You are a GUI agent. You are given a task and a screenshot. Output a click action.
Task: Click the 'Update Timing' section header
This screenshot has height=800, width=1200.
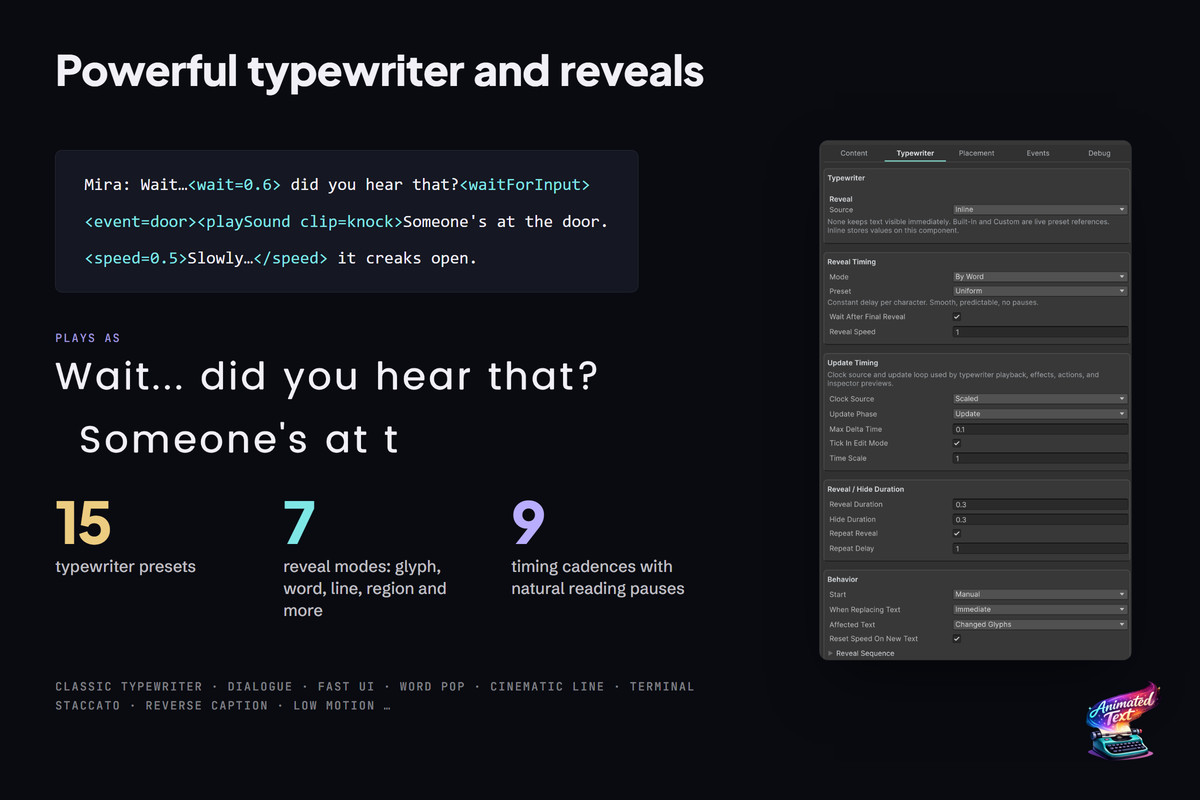click(853, 363)
